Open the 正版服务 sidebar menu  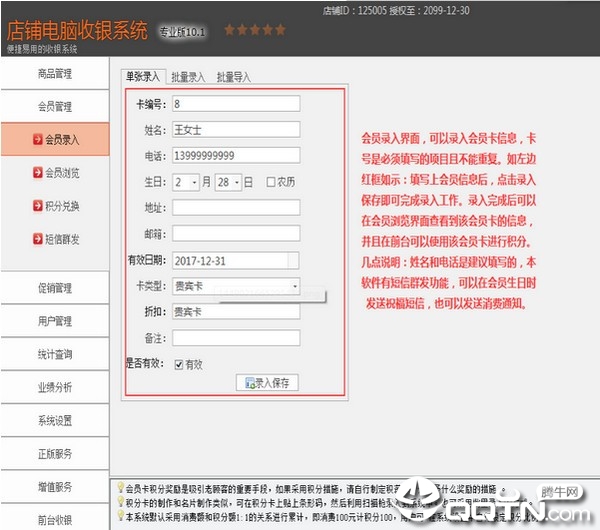pos(55,454)
